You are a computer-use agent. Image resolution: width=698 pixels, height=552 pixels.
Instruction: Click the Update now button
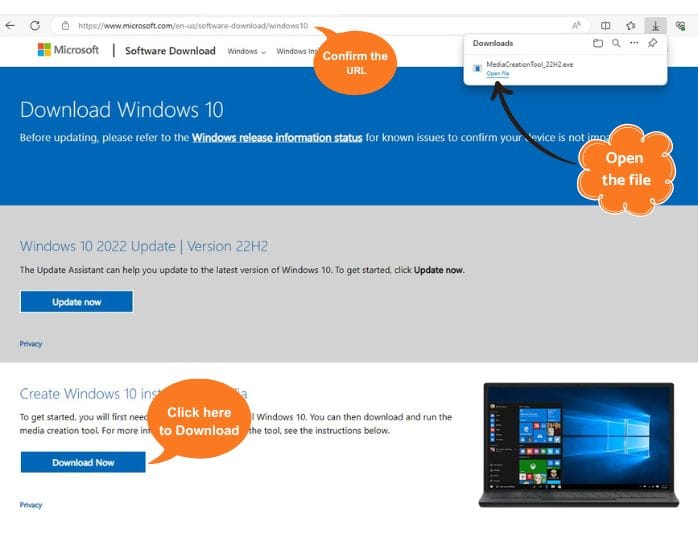[x=77, y=302]
